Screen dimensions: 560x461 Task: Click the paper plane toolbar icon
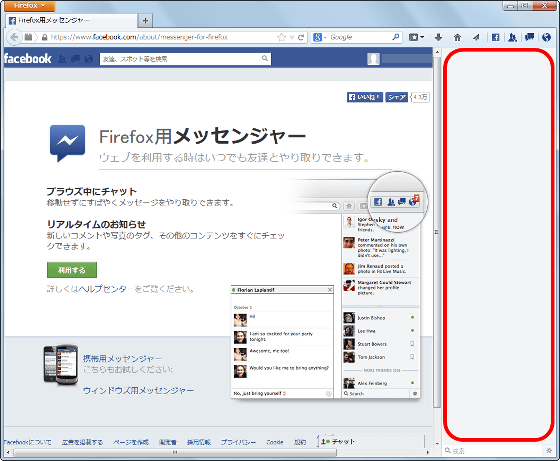point(476,37)
